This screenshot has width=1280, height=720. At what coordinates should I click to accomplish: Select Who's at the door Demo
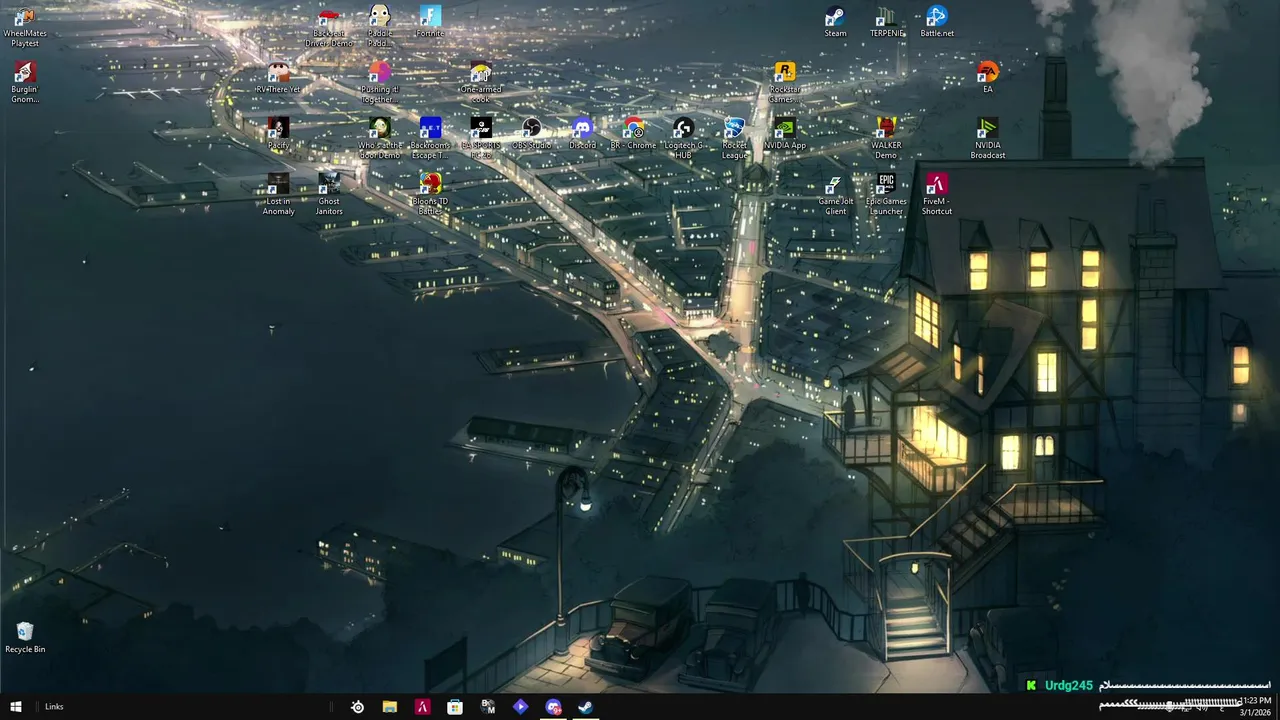pyautogui.click(x=380, y=138)
